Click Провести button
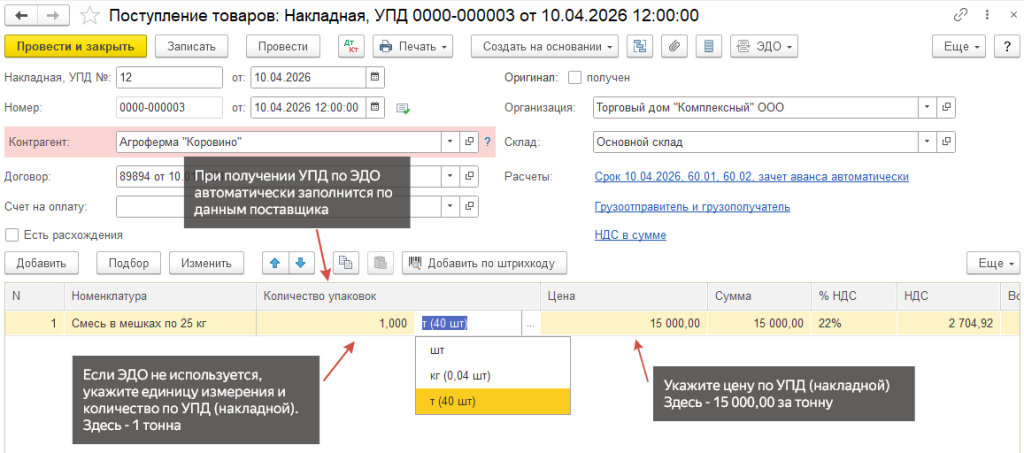Image resolution: width=1024 pixels, height=453 pixels. (283, 46)
